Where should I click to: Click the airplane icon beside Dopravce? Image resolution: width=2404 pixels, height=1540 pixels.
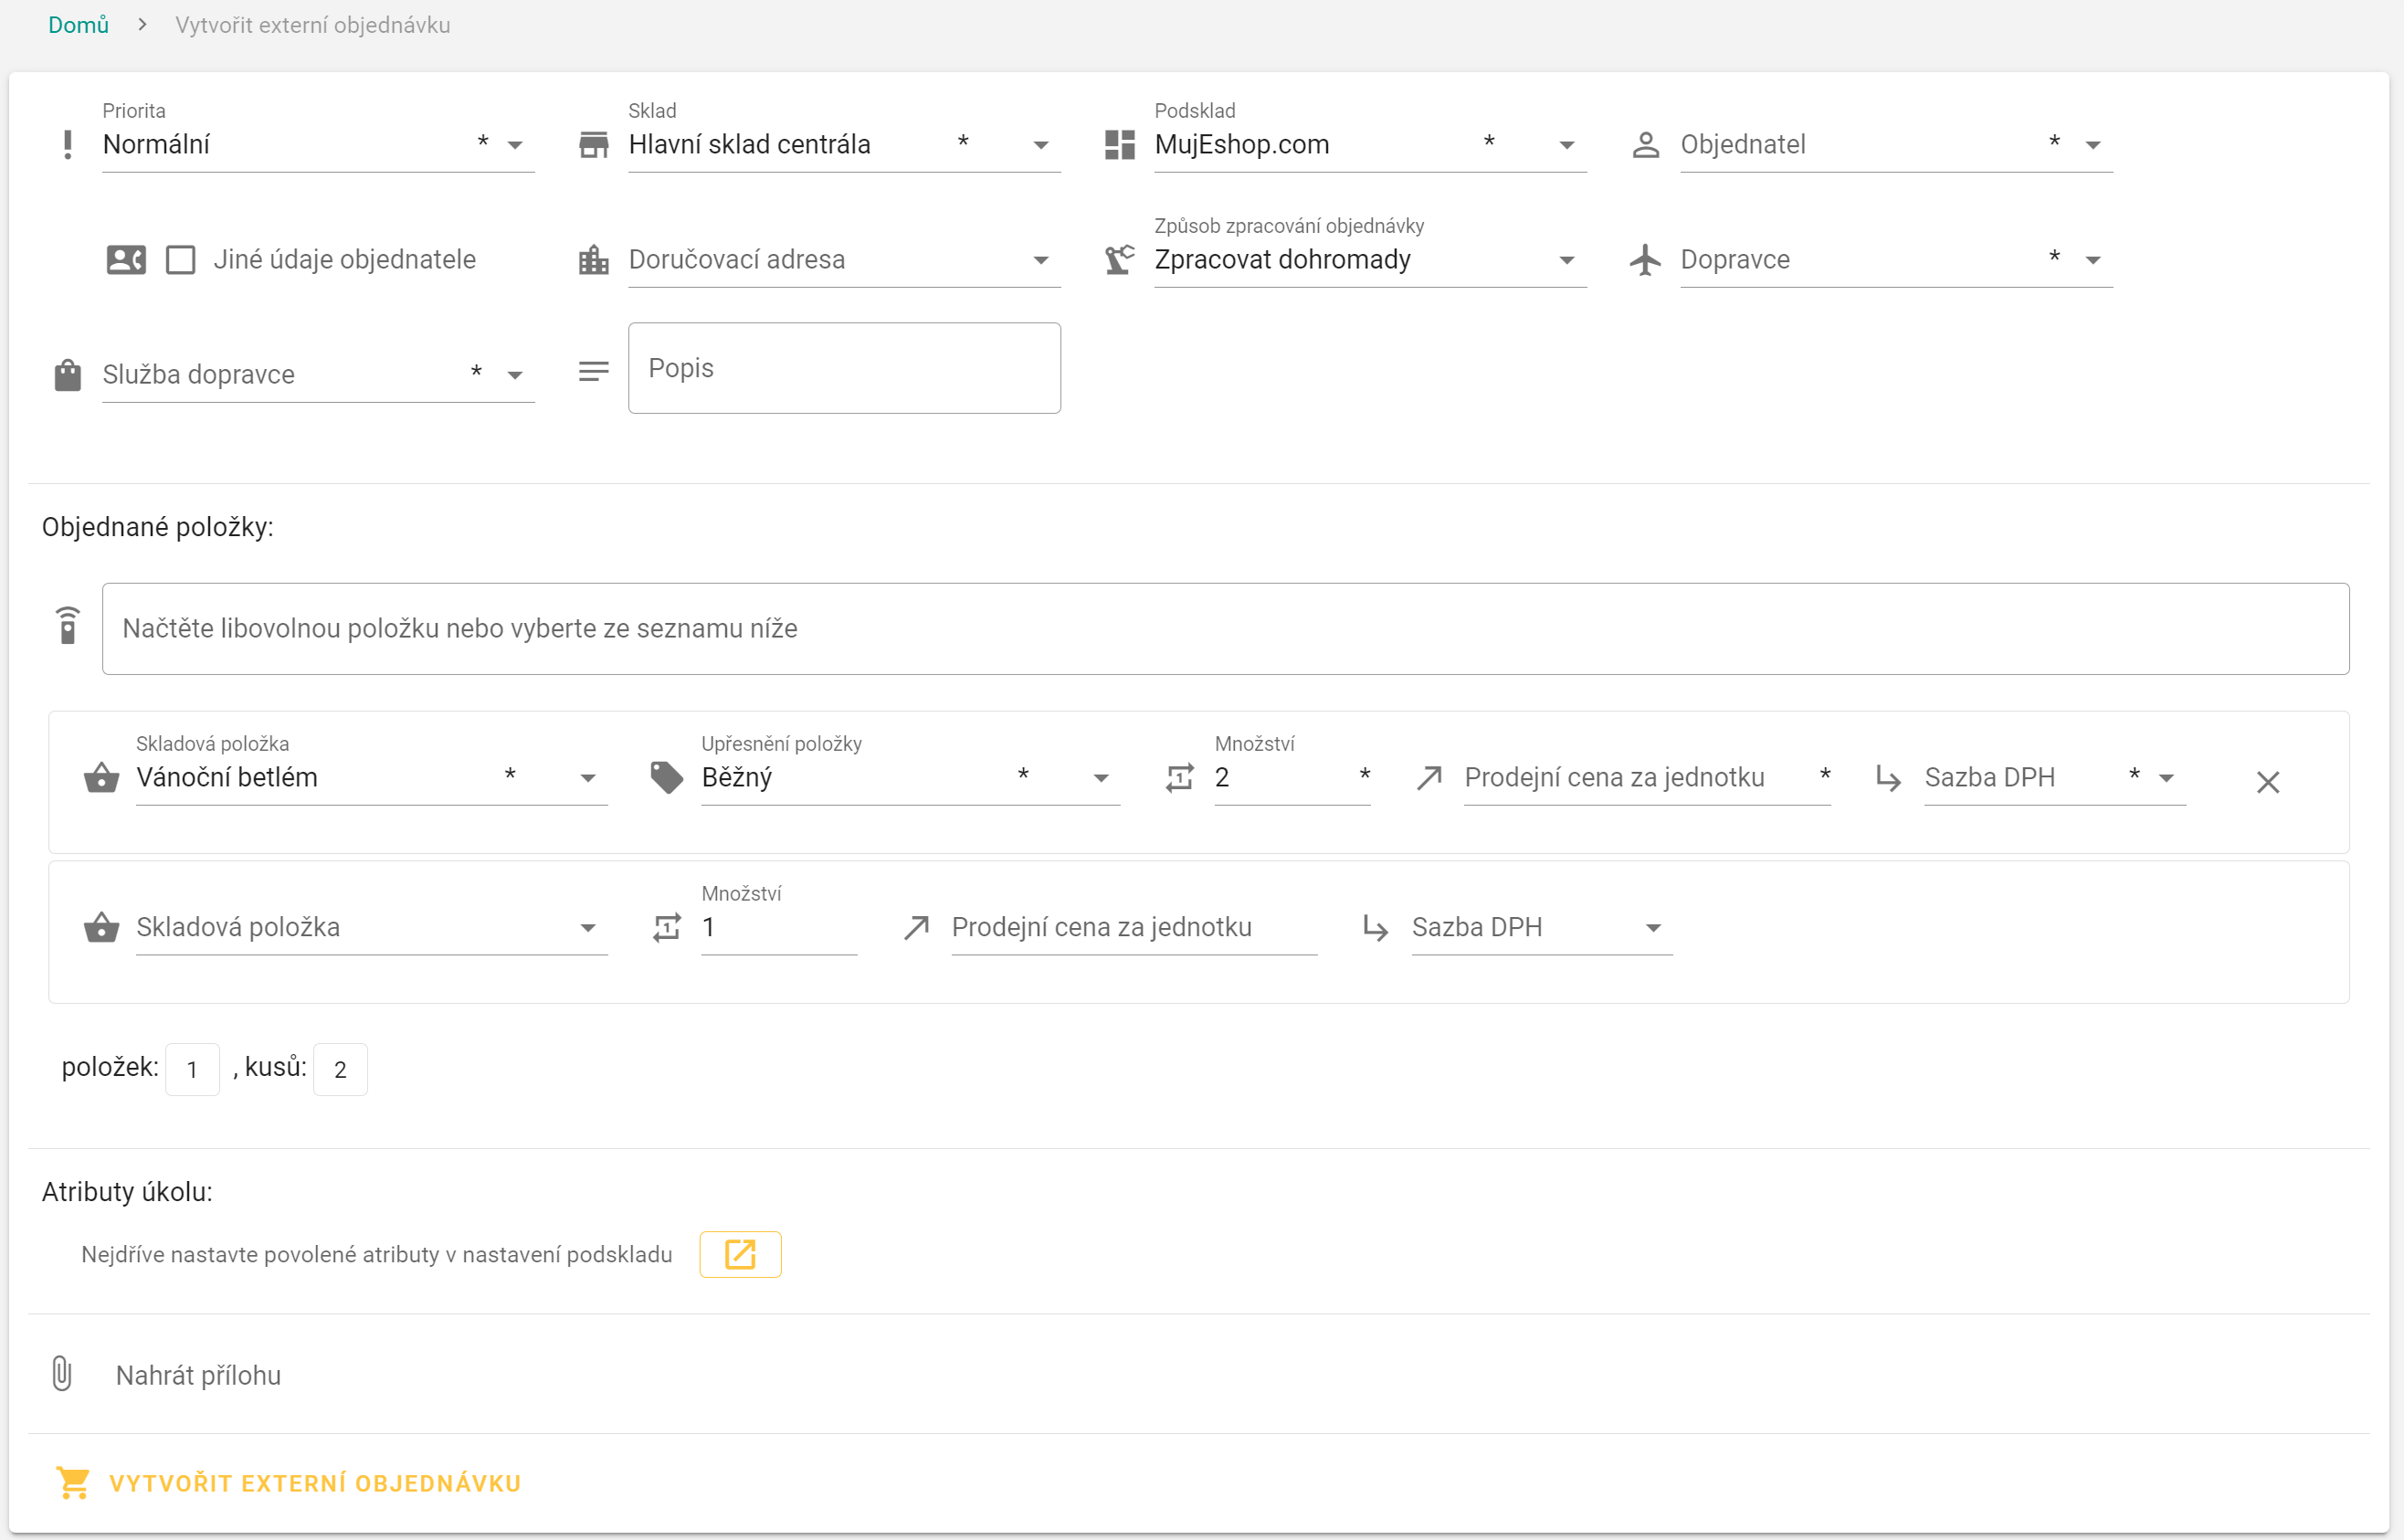click(1645, 260)
